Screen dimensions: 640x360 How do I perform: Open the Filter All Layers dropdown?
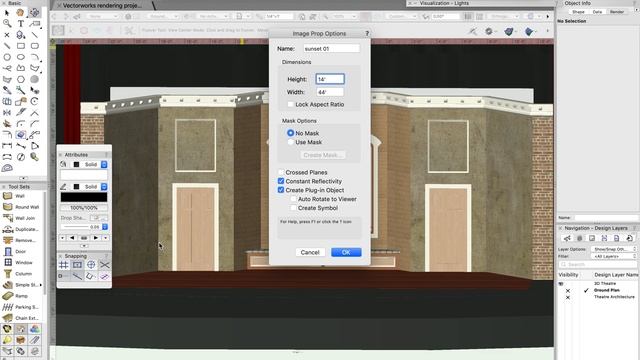(614, 256)
